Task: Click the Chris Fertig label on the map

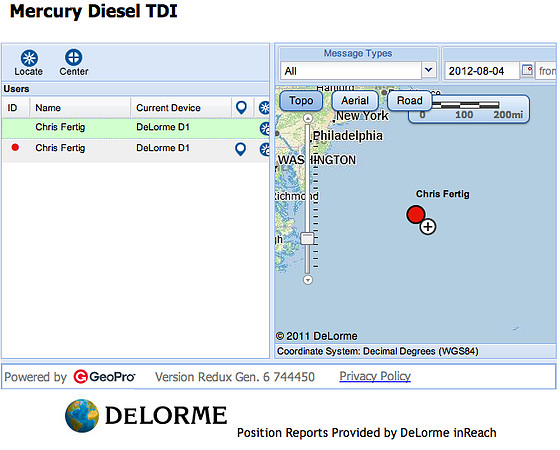Action: tap(442, 194)
